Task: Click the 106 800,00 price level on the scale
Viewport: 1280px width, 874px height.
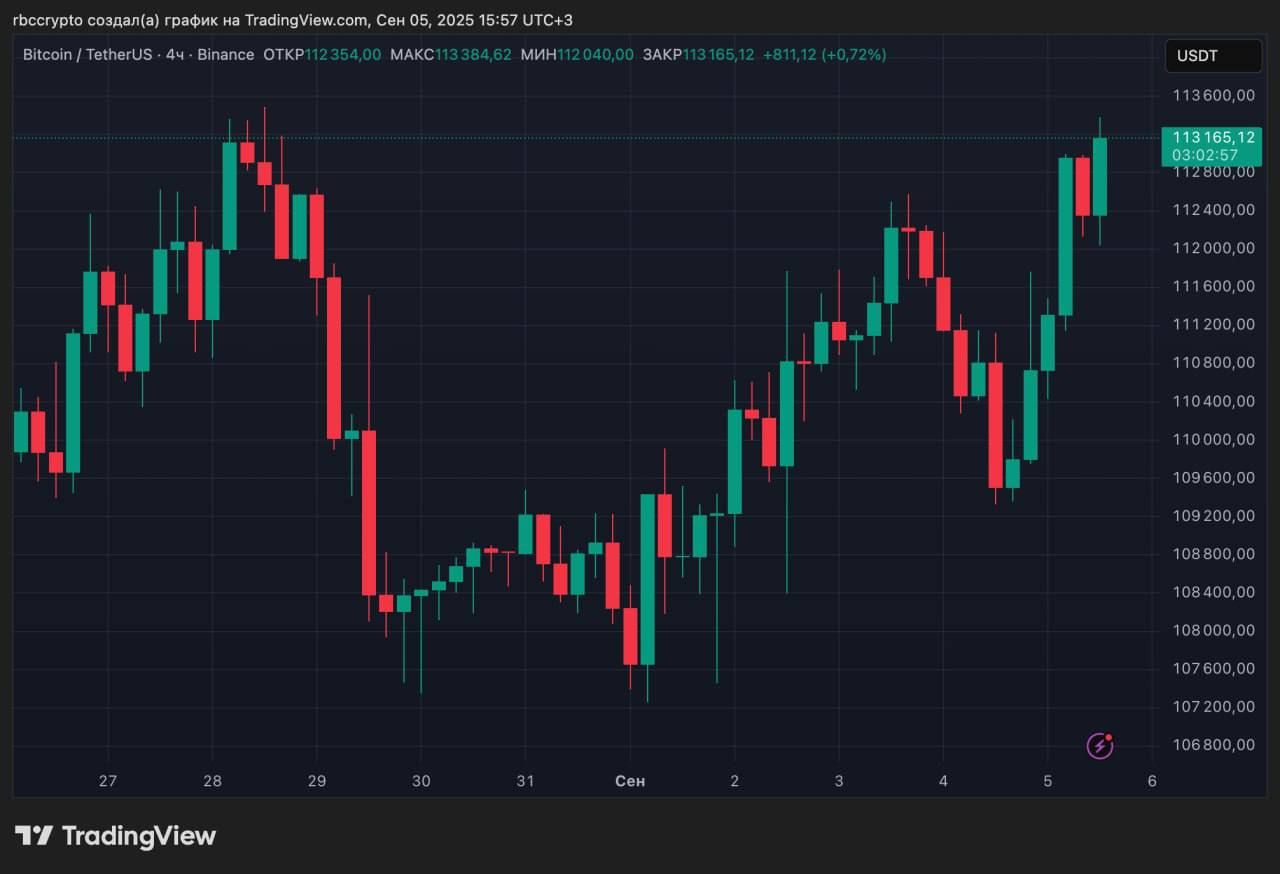Action: pyautogui.click(x=1213, y=745)
